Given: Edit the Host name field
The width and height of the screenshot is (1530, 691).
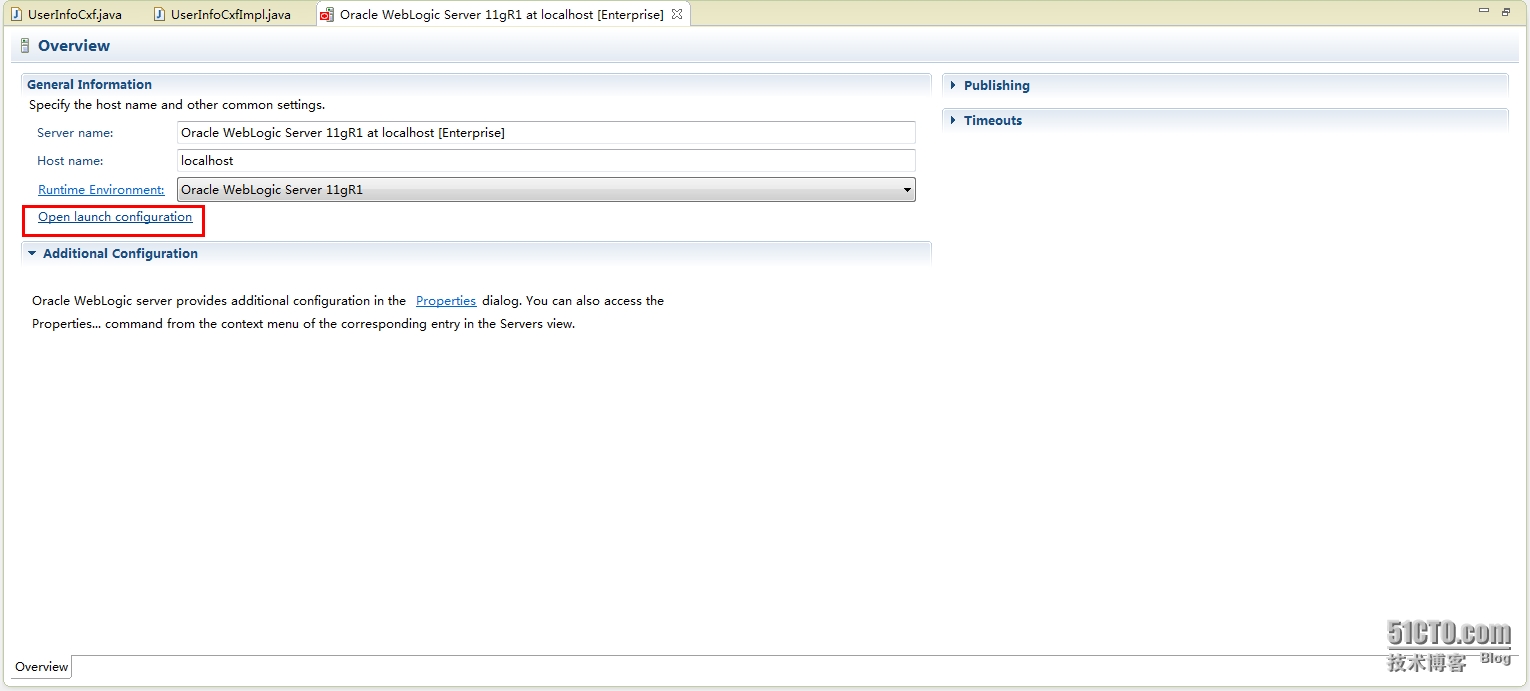Looking at the screenshot, I should coord(546,160).
